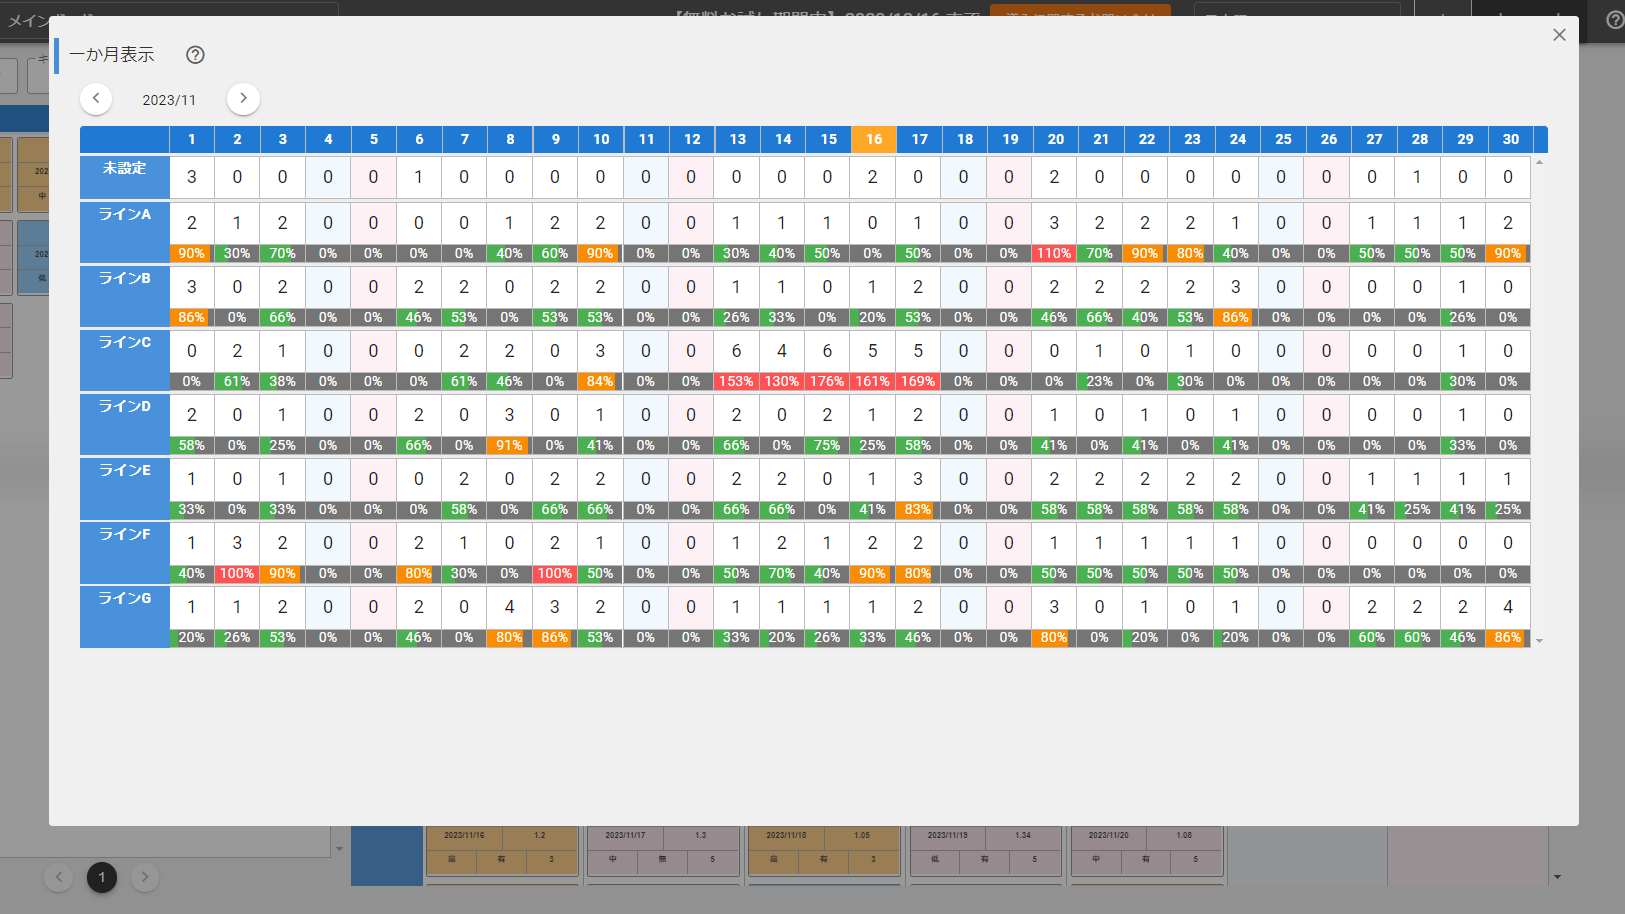Image resolution: width=1625 pixels, height=914 pixels.
Task: Select ラインF's 100% bar on day 2
Action: point(237,573)
